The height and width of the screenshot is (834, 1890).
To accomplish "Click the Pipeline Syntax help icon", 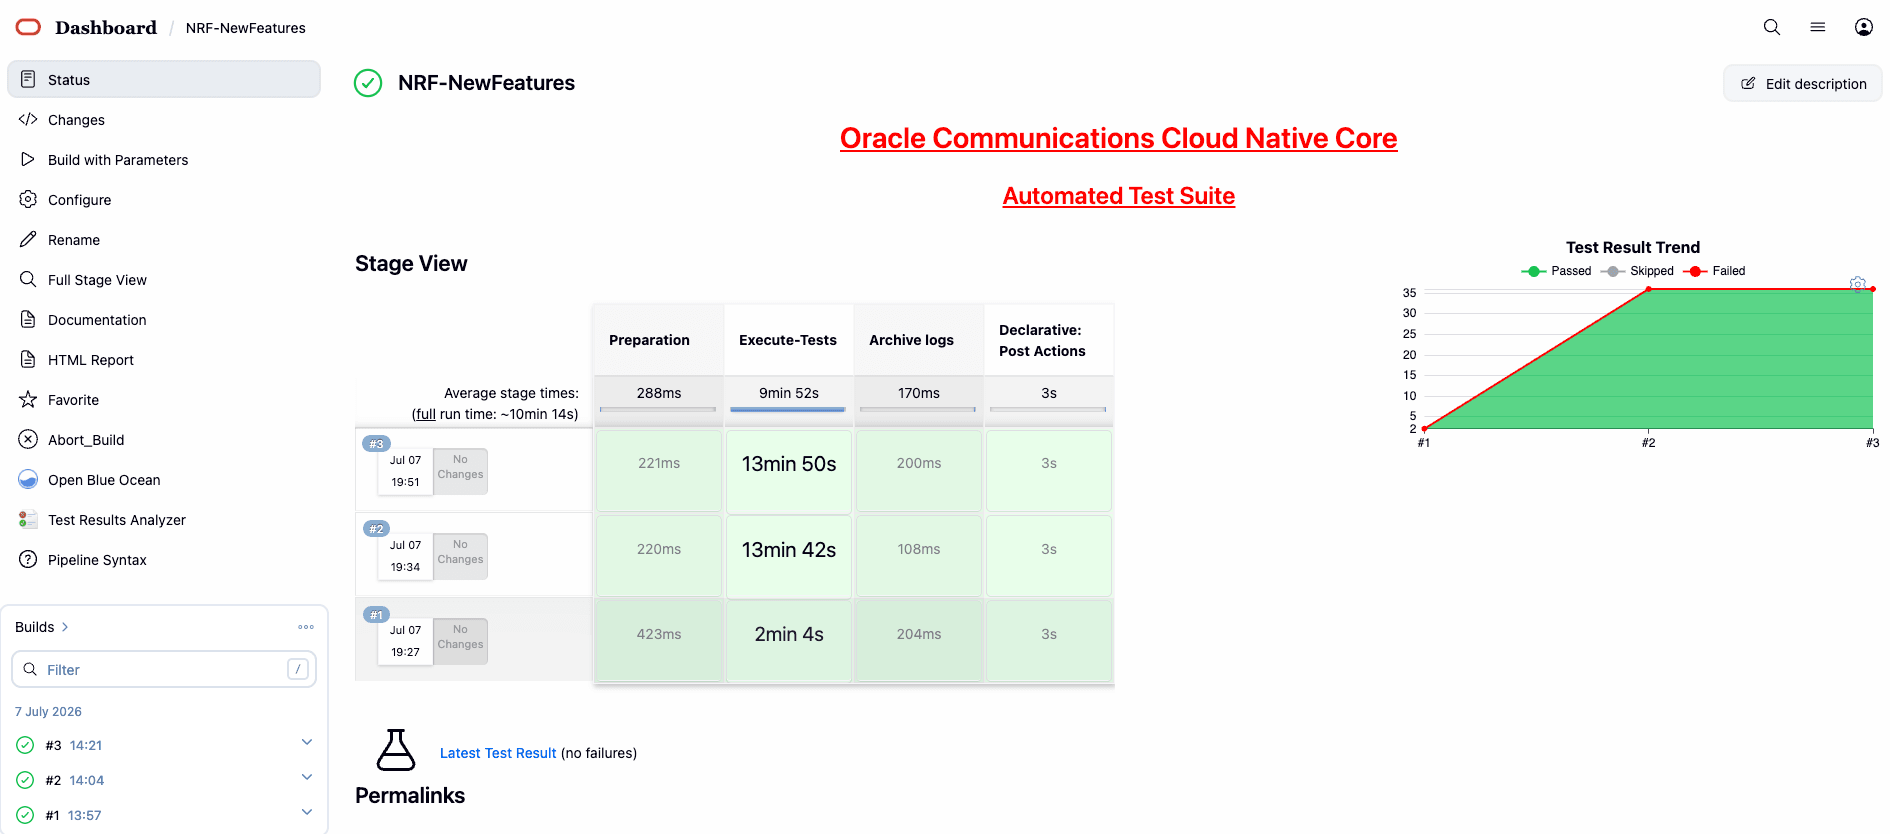I will coord(28,559).
